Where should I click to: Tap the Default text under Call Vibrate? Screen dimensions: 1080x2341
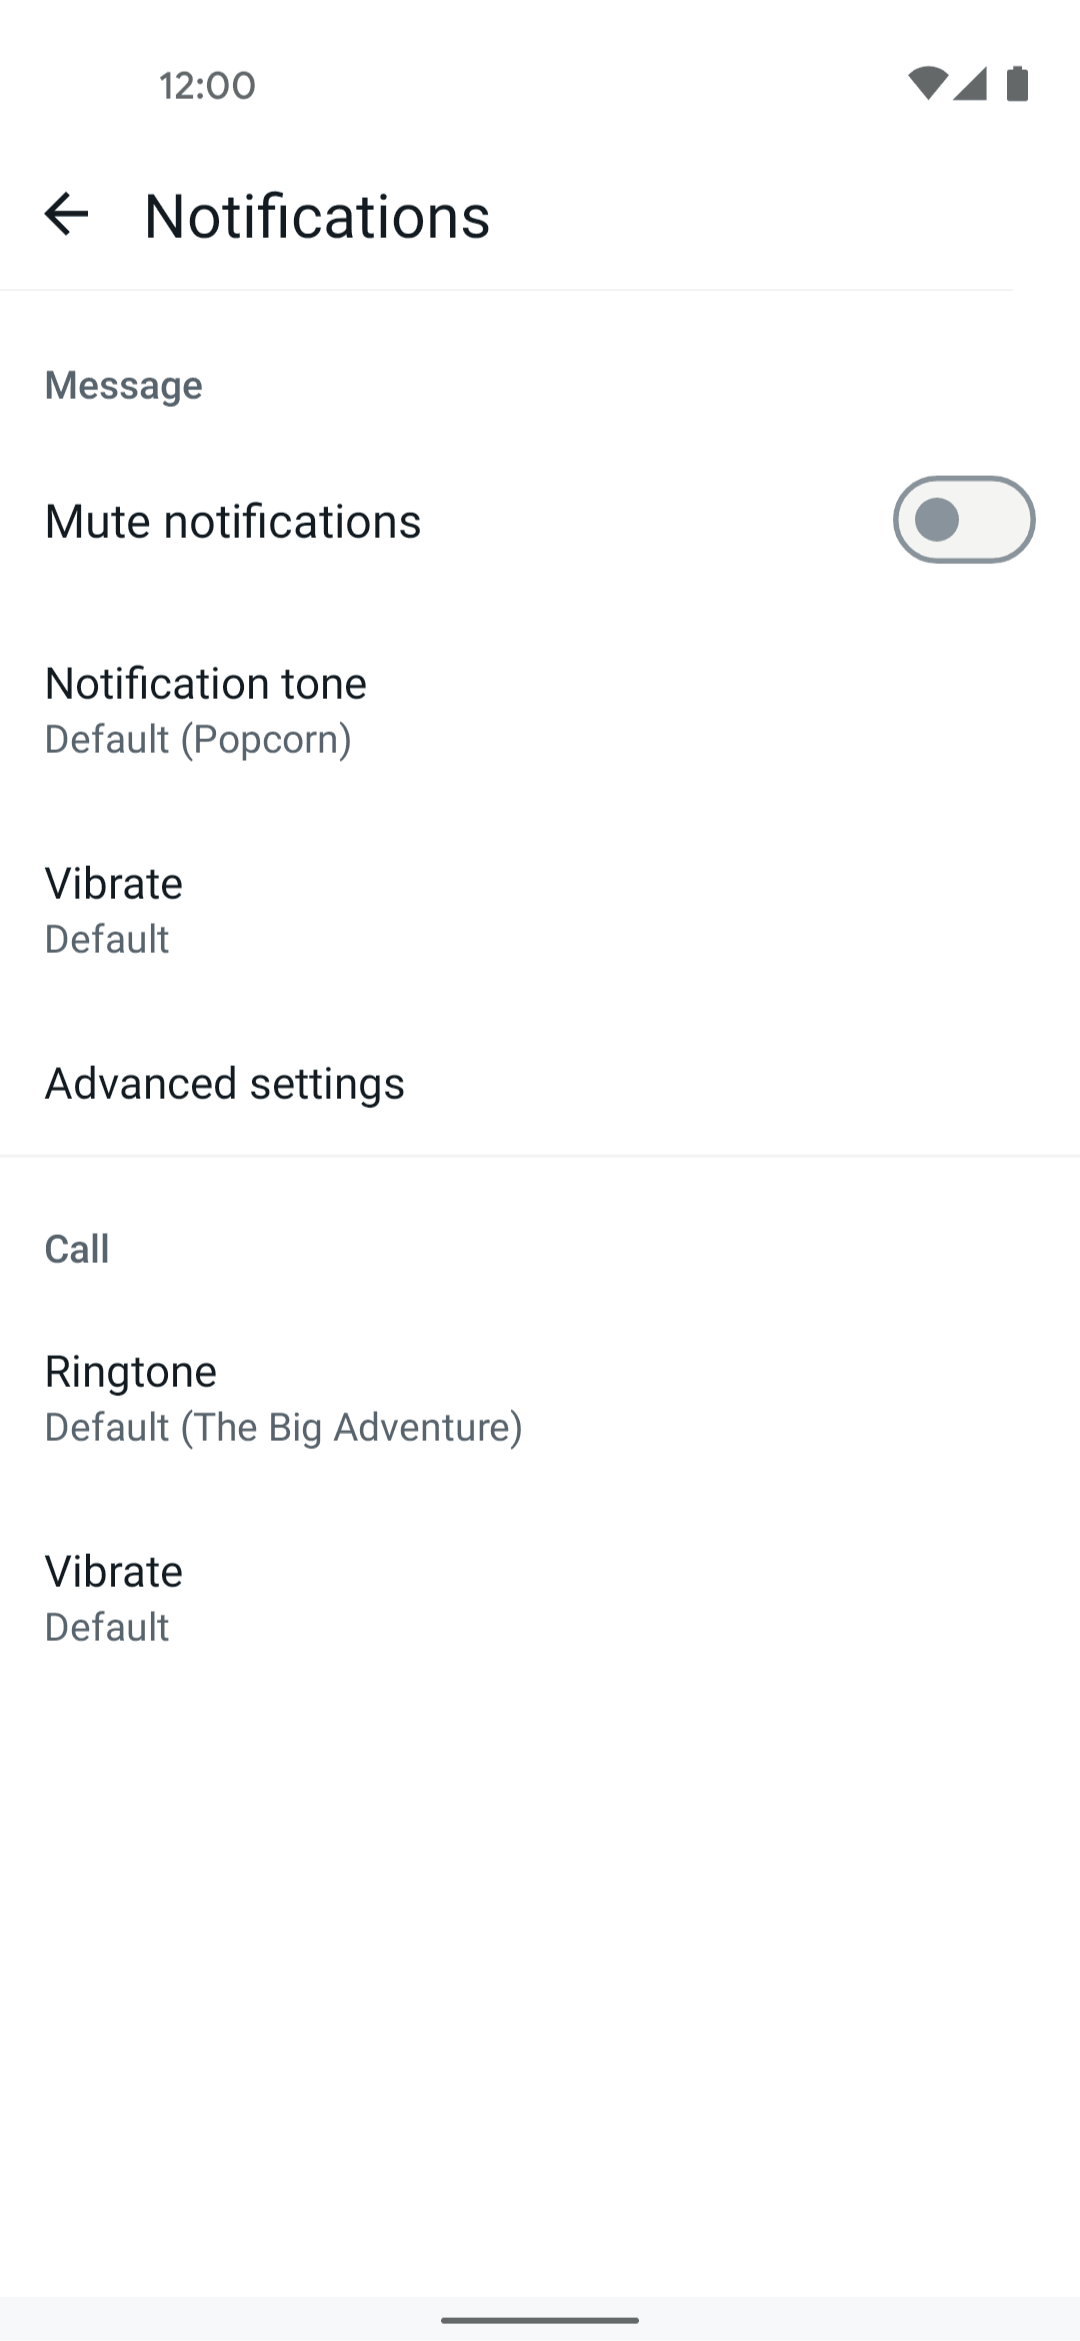click(x=107, y=1628)
